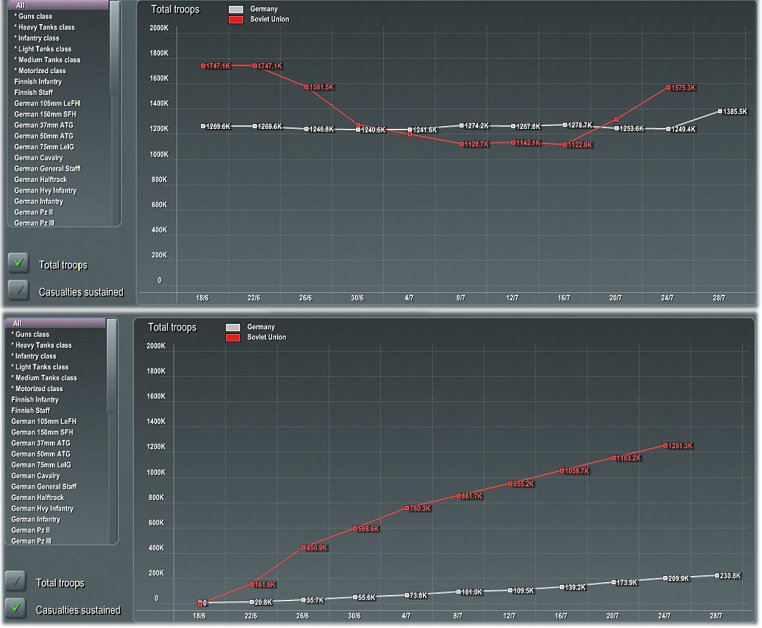Click Germany 1274.2K data point
This screenshot has width=762, height=628.
(x=461, y=125)
